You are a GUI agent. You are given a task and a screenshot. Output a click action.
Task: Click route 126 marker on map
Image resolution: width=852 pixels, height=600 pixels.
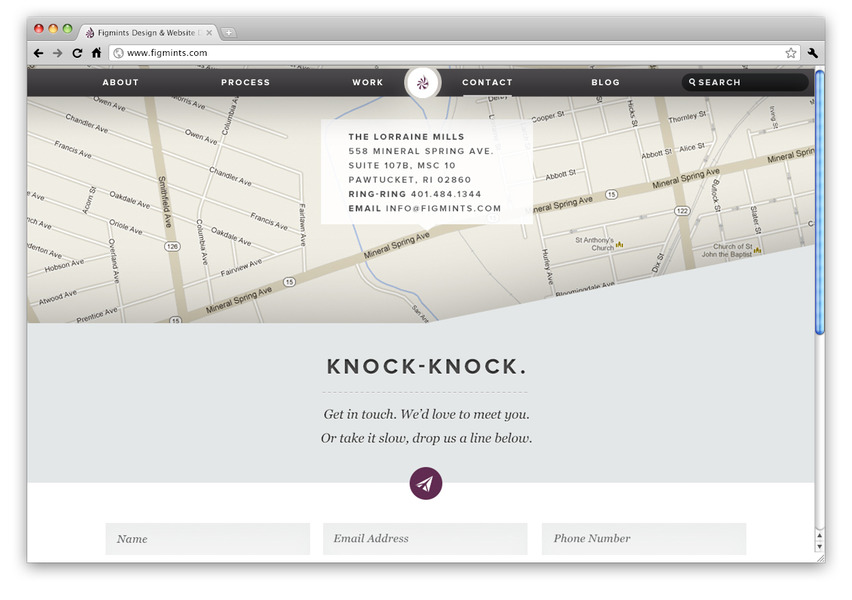click(172, 246)
